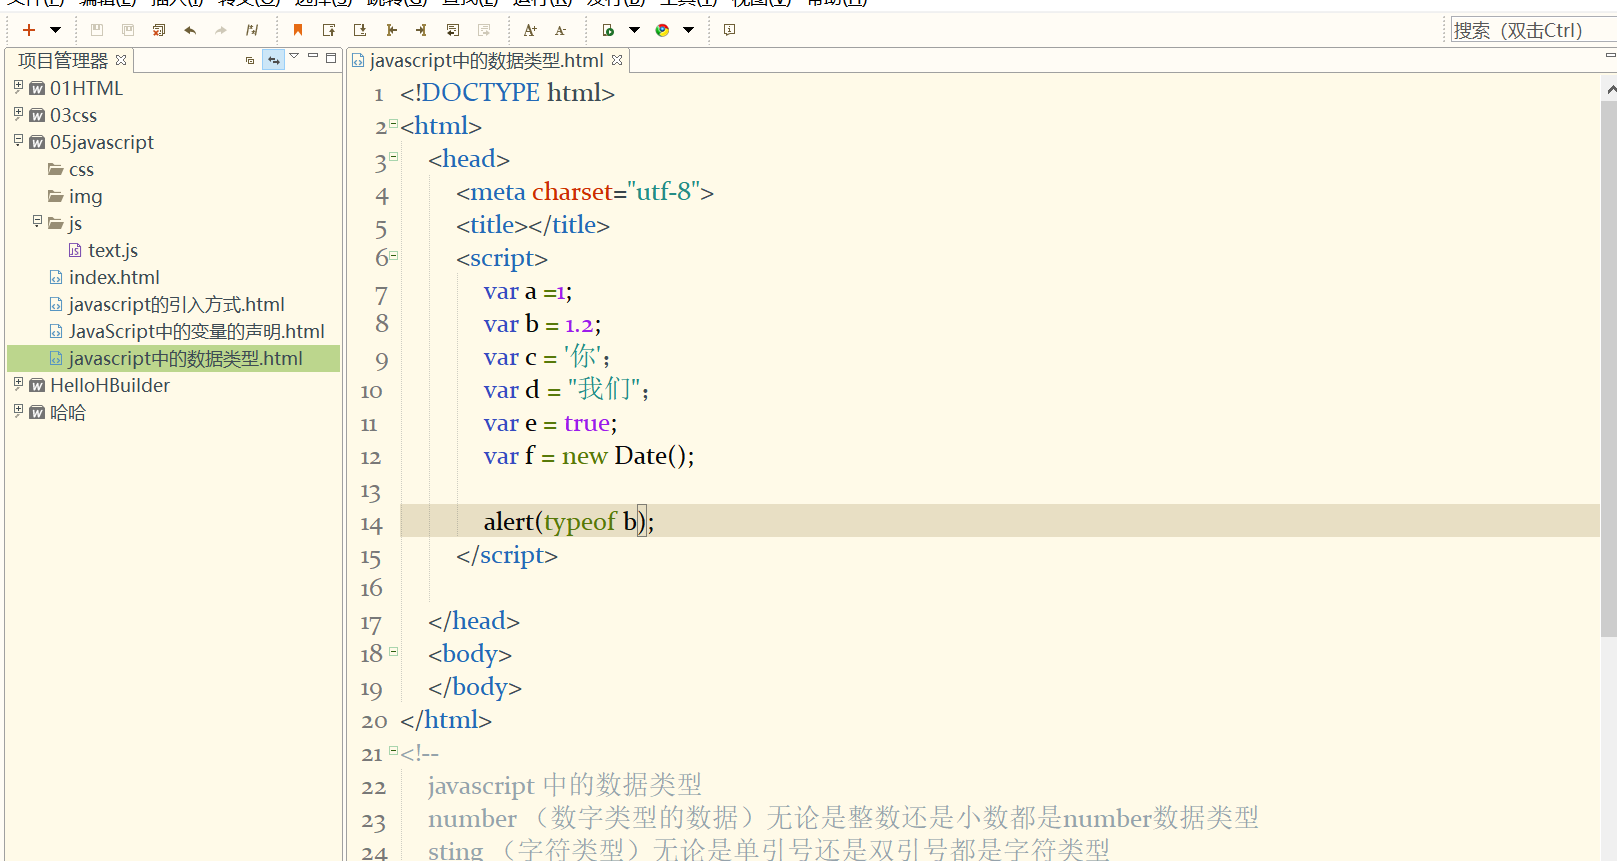Viewport: 1617px width, 861px height.
Task: Close the javascript中的数据类型.html editor tab
Action: tap(617, 60)
